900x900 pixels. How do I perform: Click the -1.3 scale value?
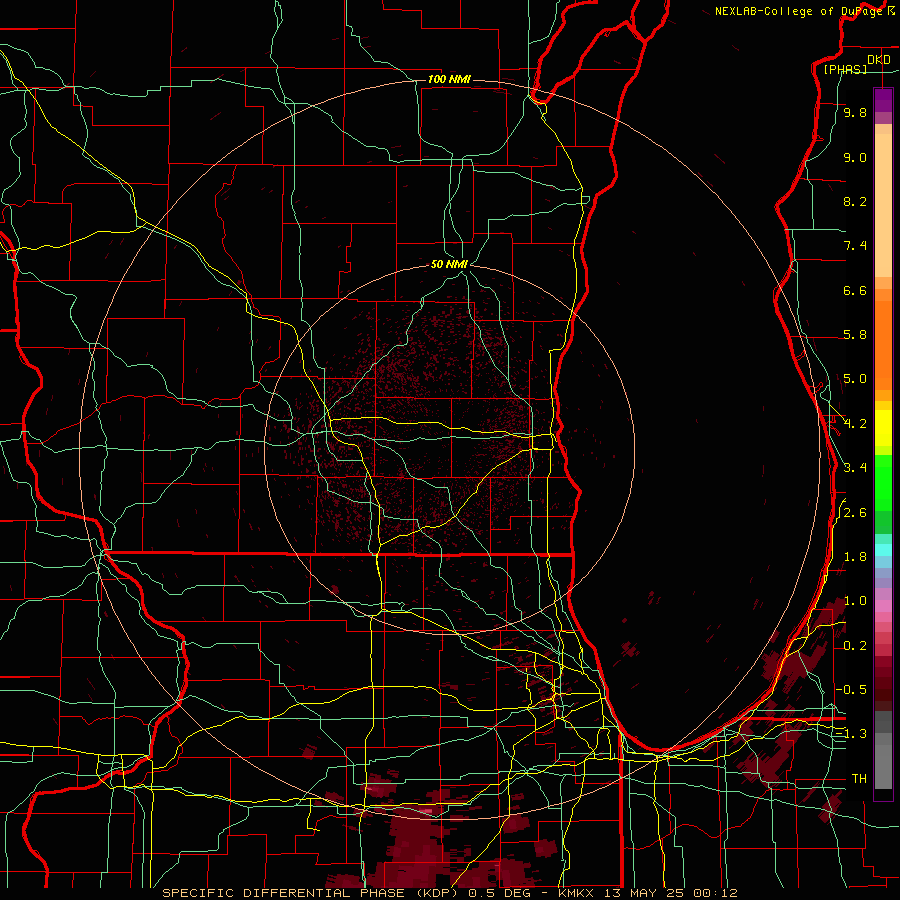click(x=852, y=734)
